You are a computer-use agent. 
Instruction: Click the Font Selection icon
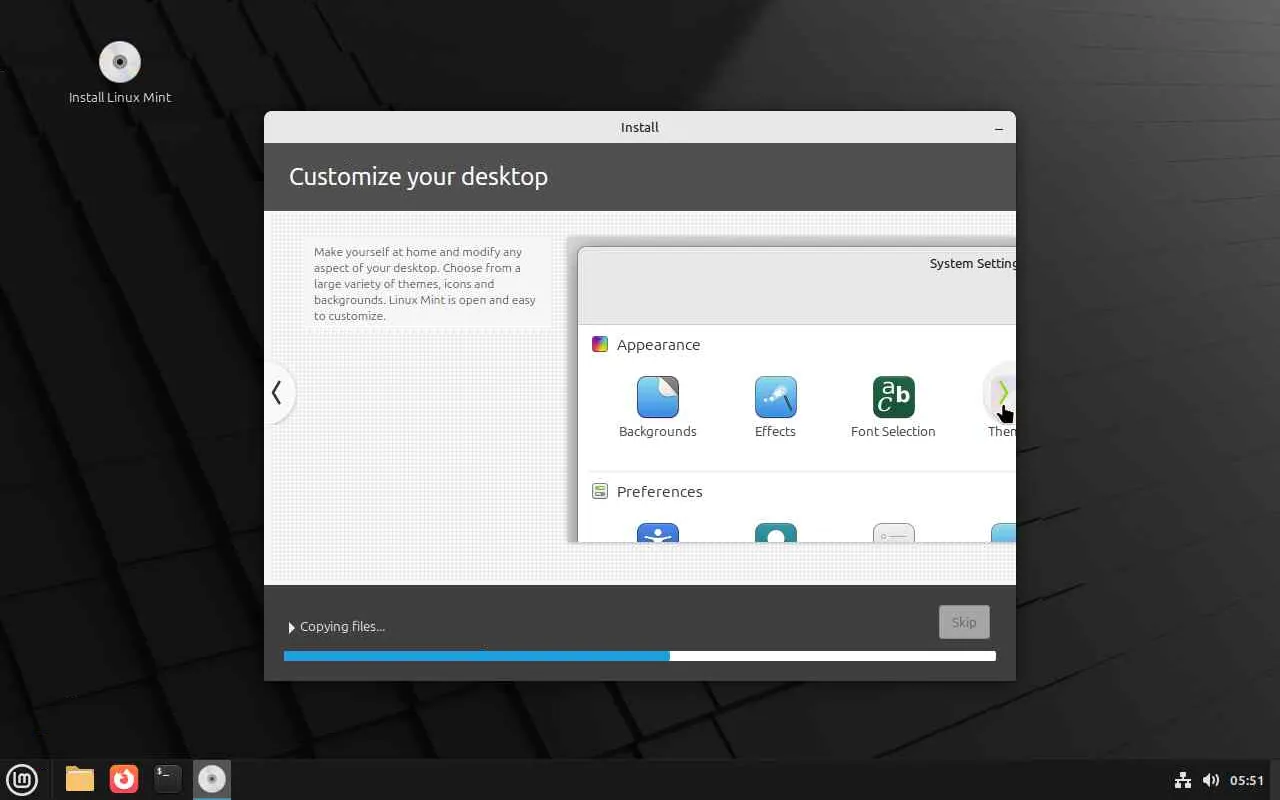point(893,397)
